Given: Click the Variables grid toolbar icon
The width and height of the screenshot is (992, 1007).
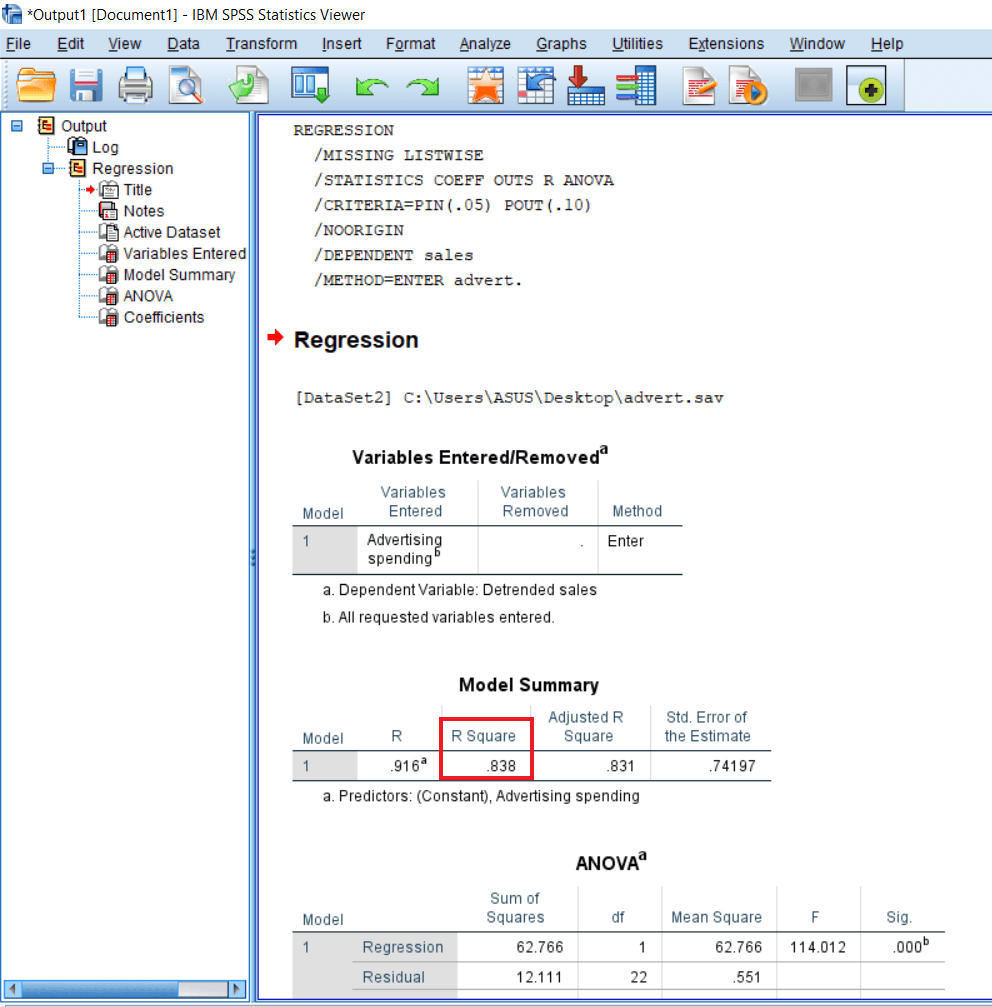Looking at the screenshot, I should [x=636, y=85].
